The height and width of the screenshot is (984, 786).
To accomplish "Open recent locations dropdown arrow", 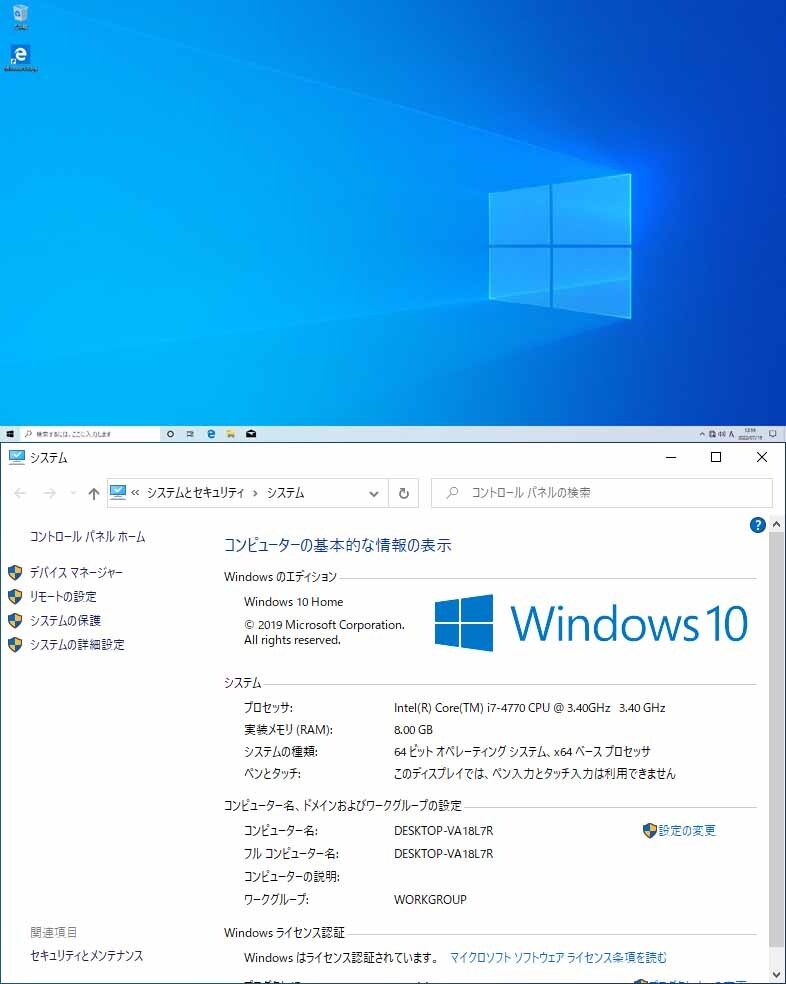I will 73,493.
